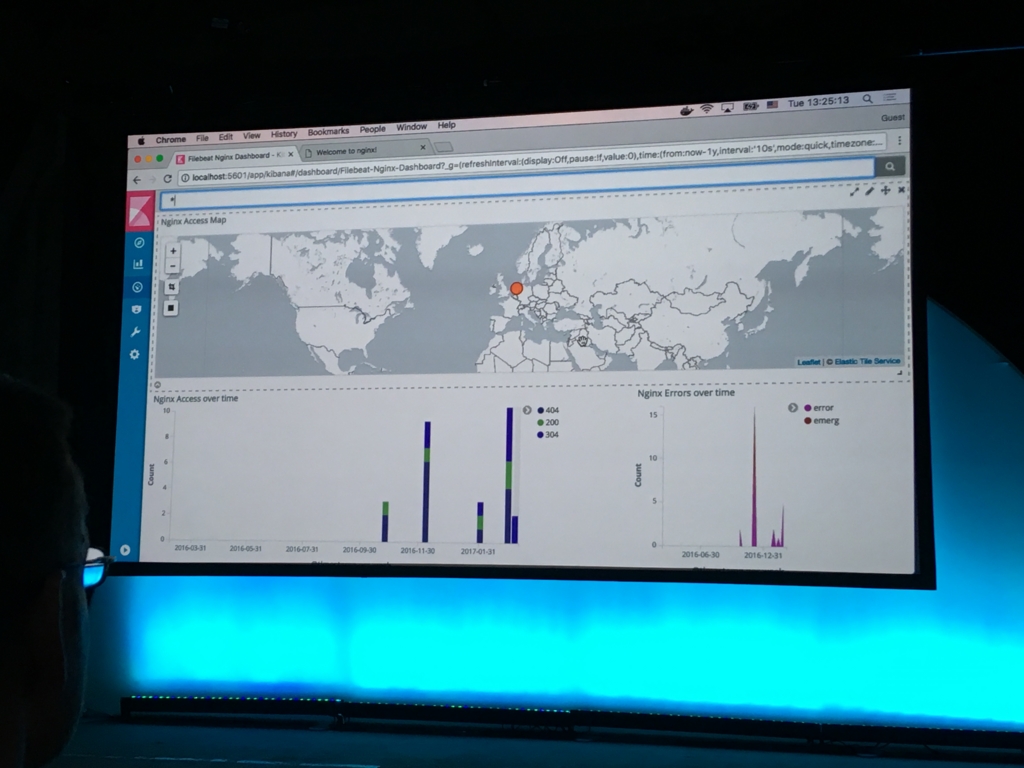Close the Welcome to nginx! tab
Screen dimensions: 1024x768
tap(423, 148)
